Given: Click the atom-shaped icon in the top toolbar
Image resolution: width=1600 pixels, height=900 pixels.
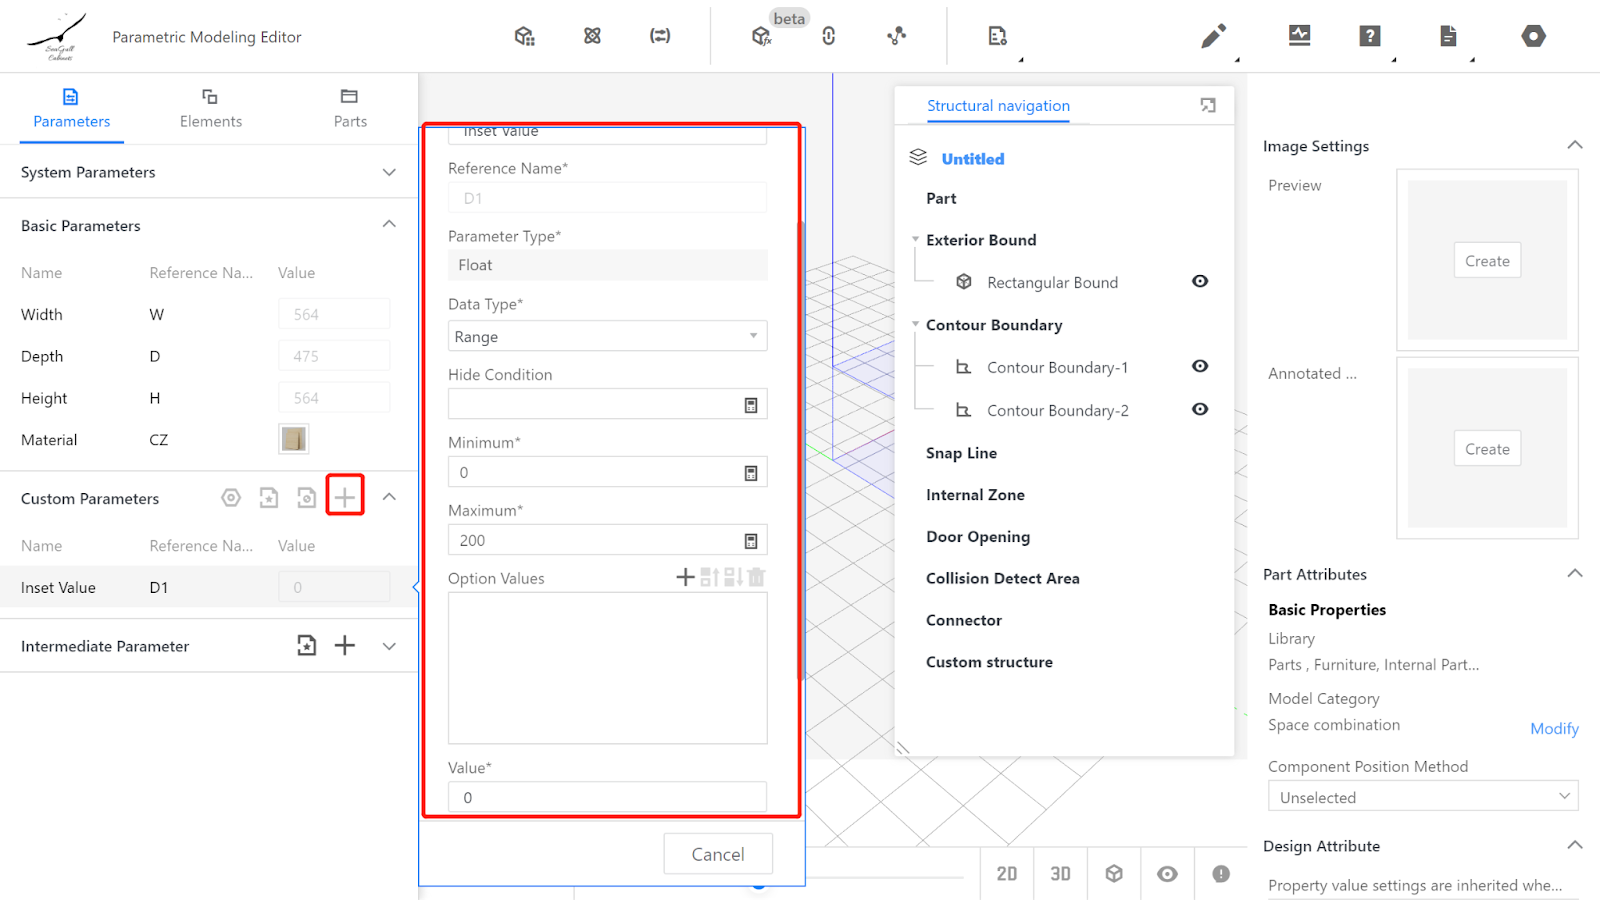Looking at the screenshot, I should (x=593, y=36).
